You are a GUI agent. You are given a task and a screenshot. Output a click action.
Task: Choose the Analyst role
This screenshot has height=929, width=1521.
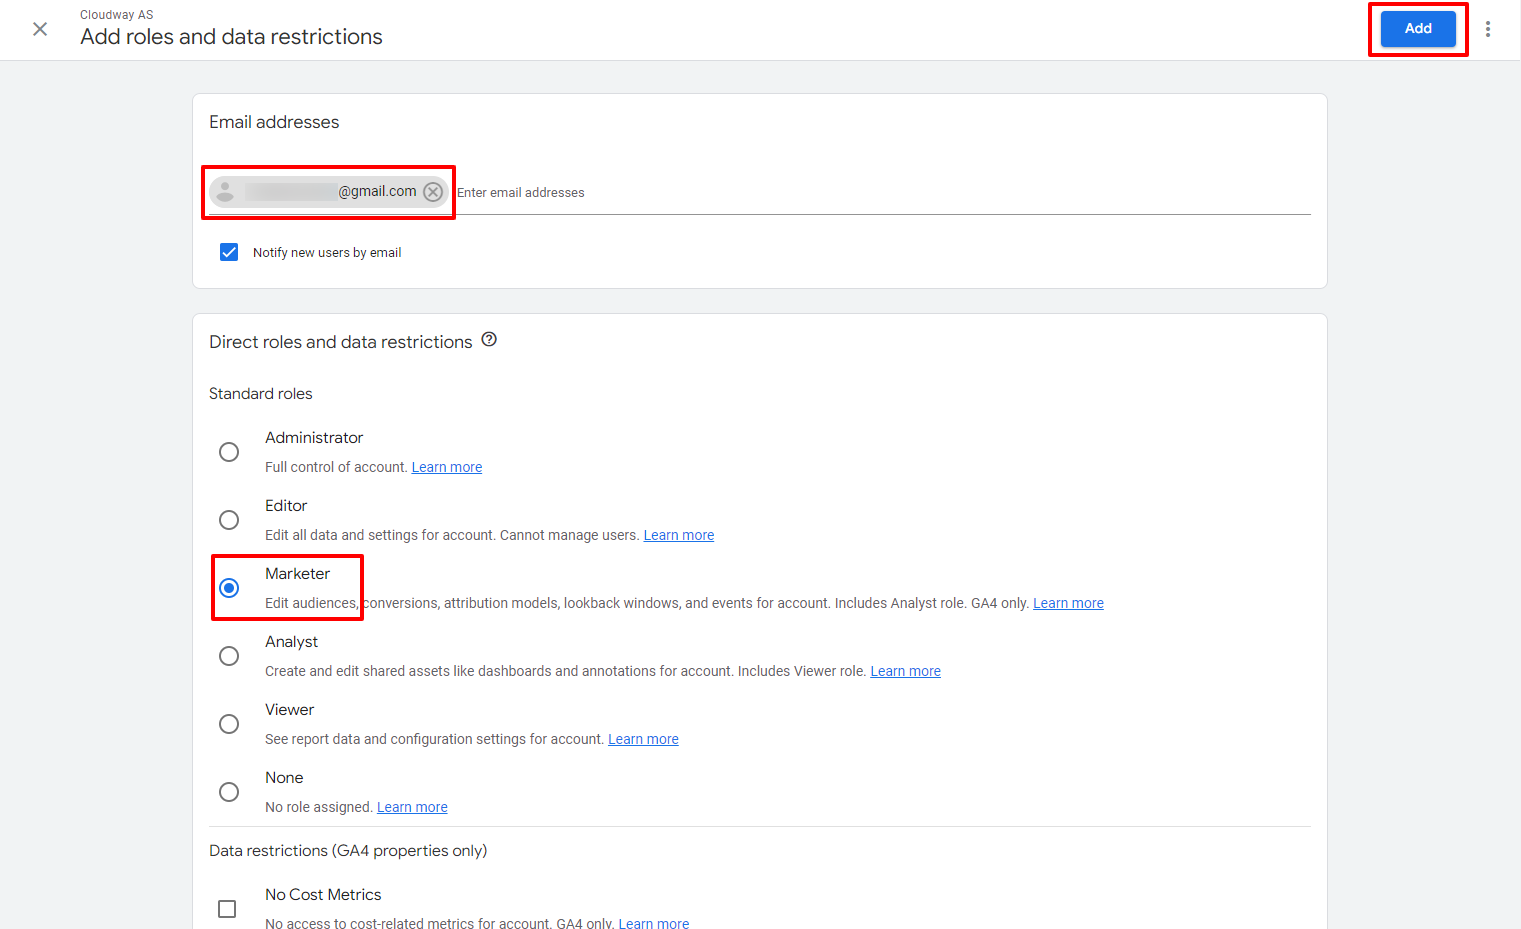[229, 655]
